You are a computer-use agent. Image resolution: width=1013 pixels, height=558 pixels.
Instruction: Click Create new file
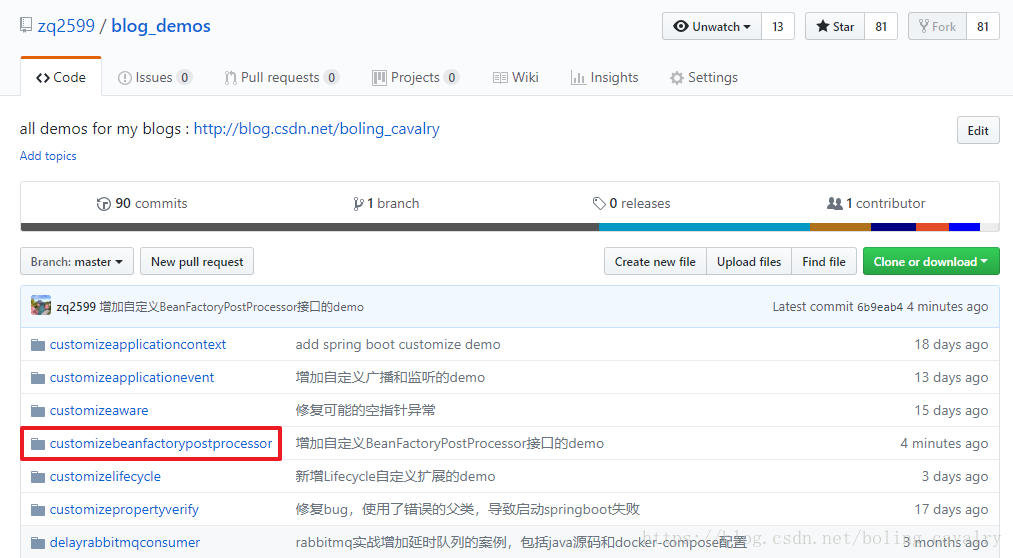655,262
